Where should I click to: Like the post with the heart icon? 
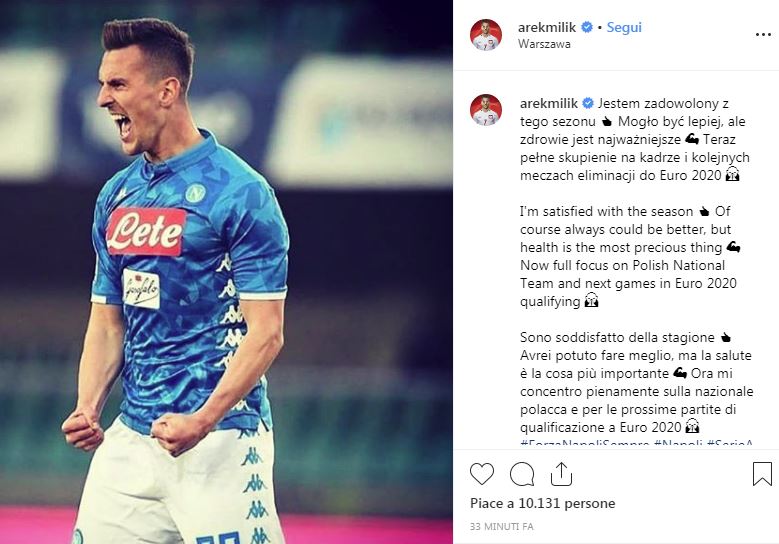click(x=482, y=474)
